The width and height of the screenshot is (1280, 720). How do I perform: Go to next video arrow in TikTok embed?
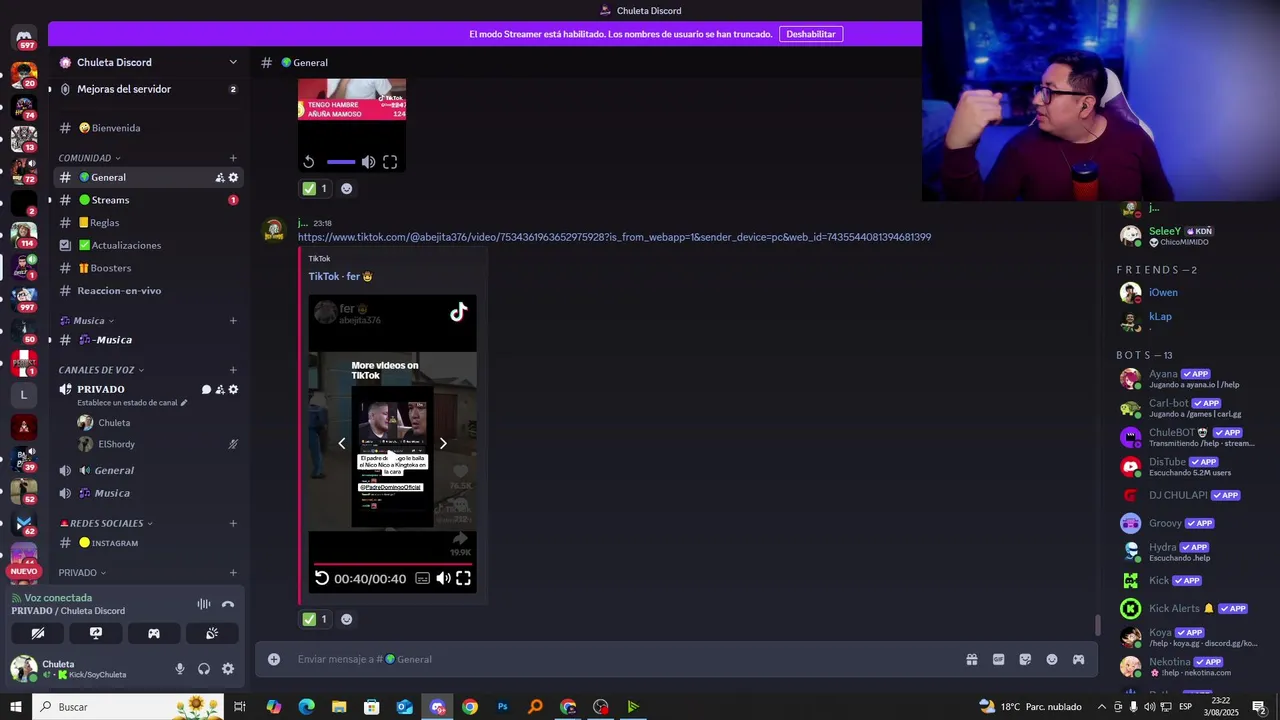point(443,443)
